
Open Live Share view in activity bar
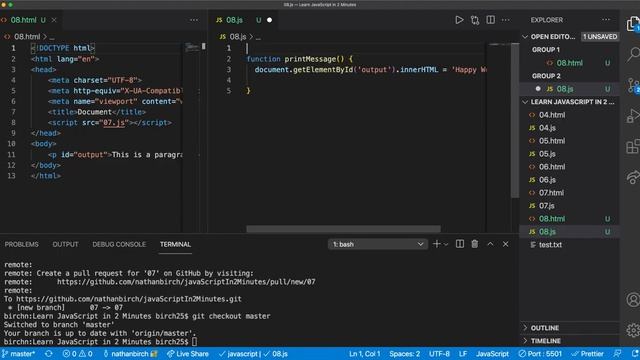[633, 177]
